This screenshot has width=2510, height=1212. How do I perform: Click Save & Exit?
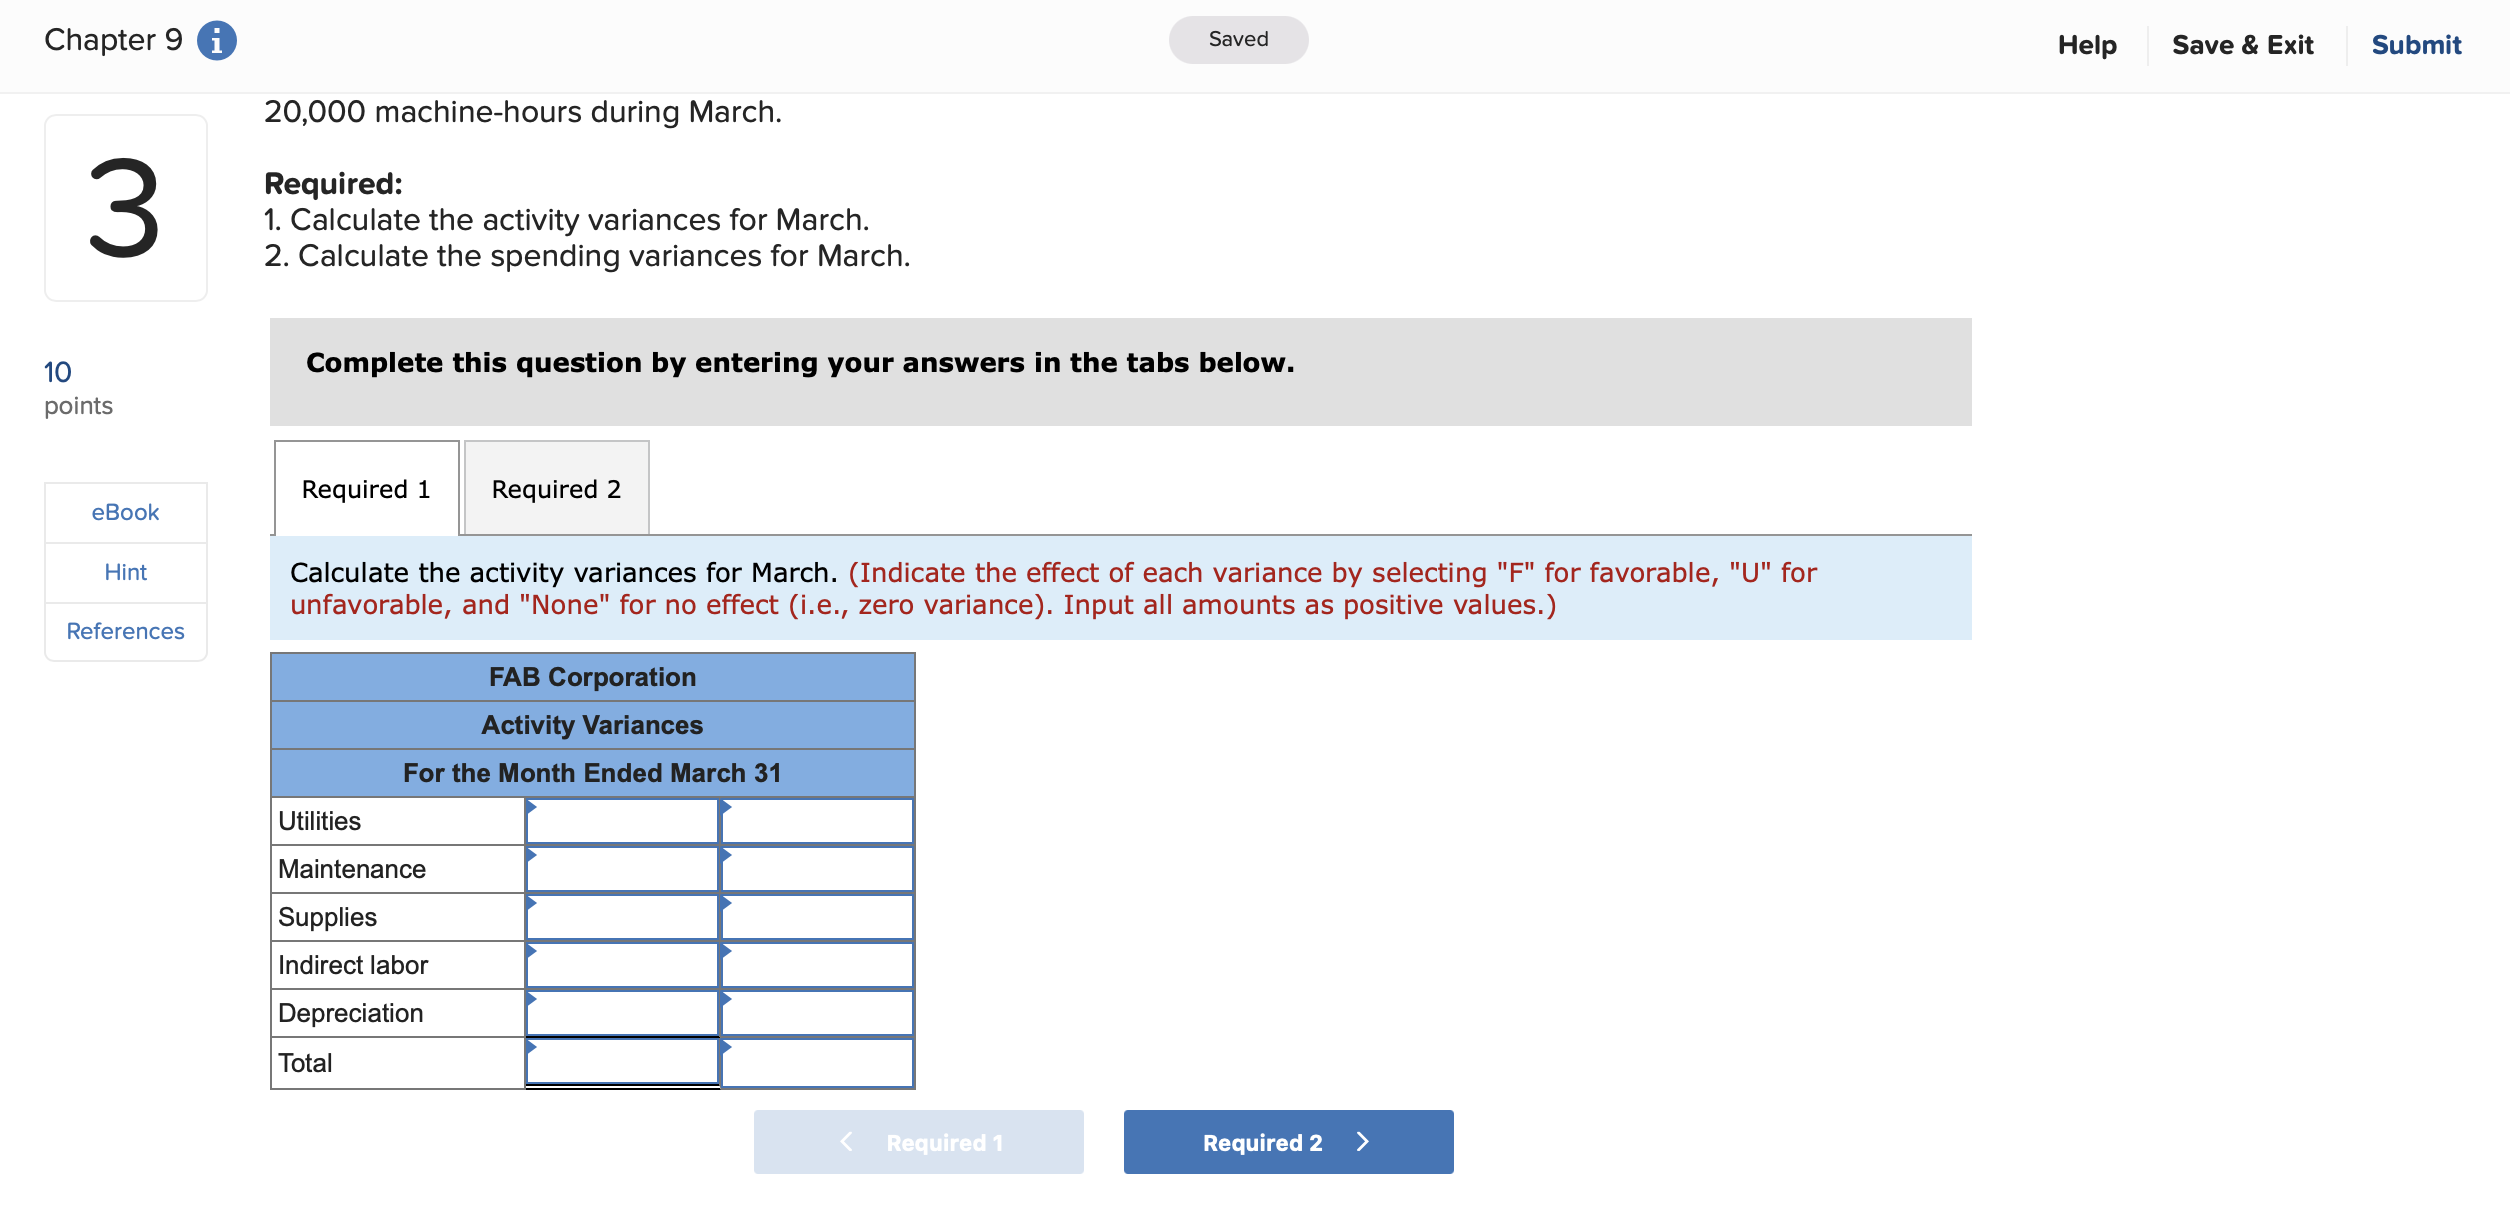[2242, 44]
